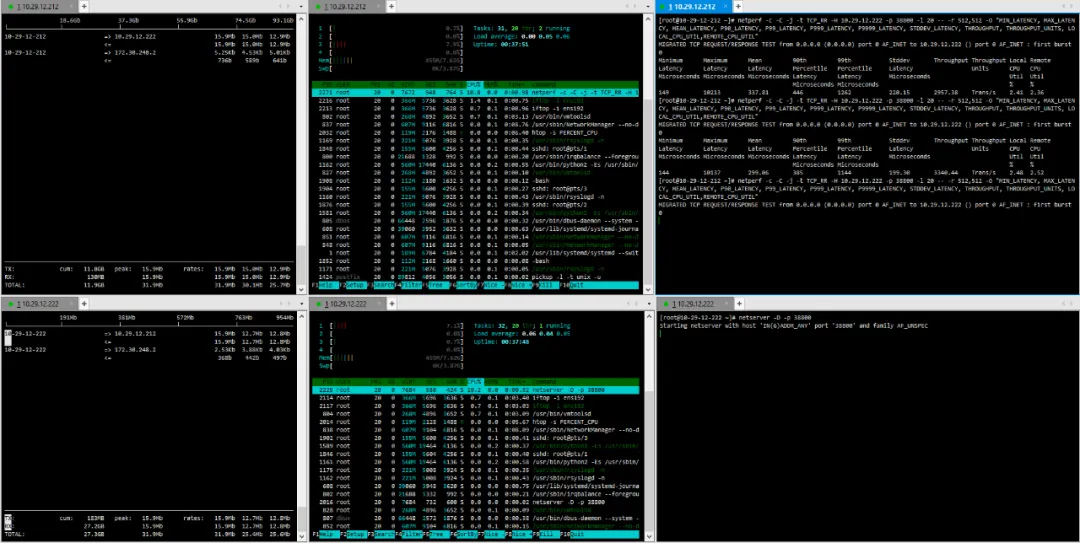Click the netserver command prompt line
The width and height of the screenshot is (1080, 543).
click(736, 318)
